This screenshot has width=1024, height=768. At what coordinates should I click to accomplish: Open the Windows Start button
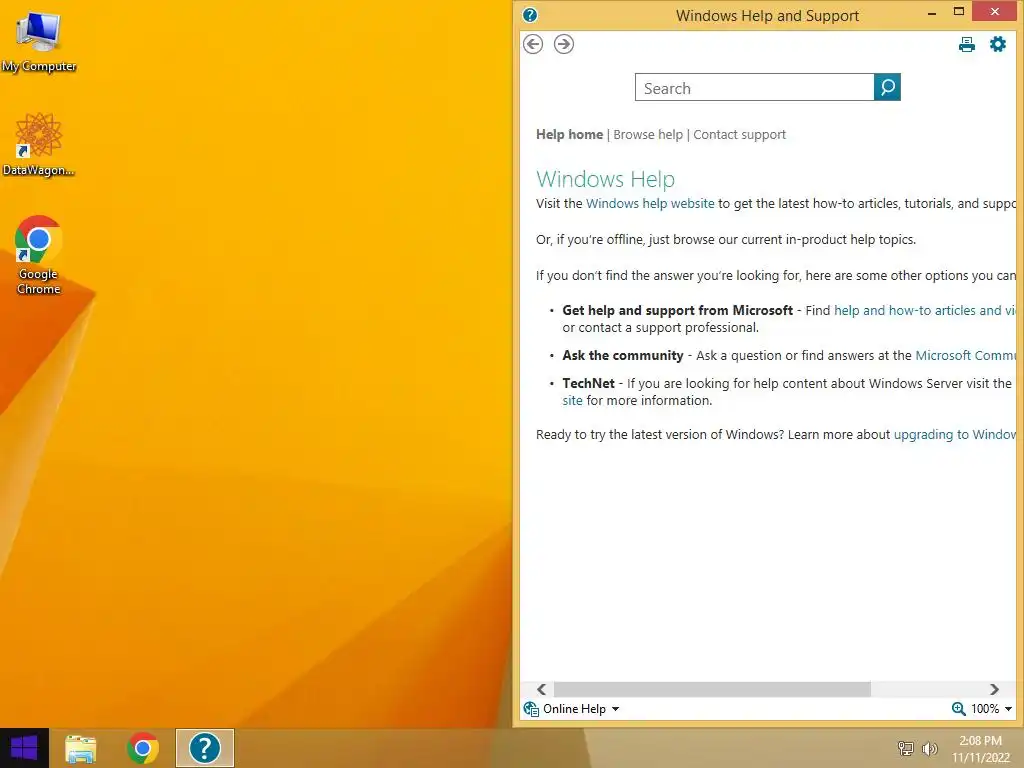click(x=24, y=748)
